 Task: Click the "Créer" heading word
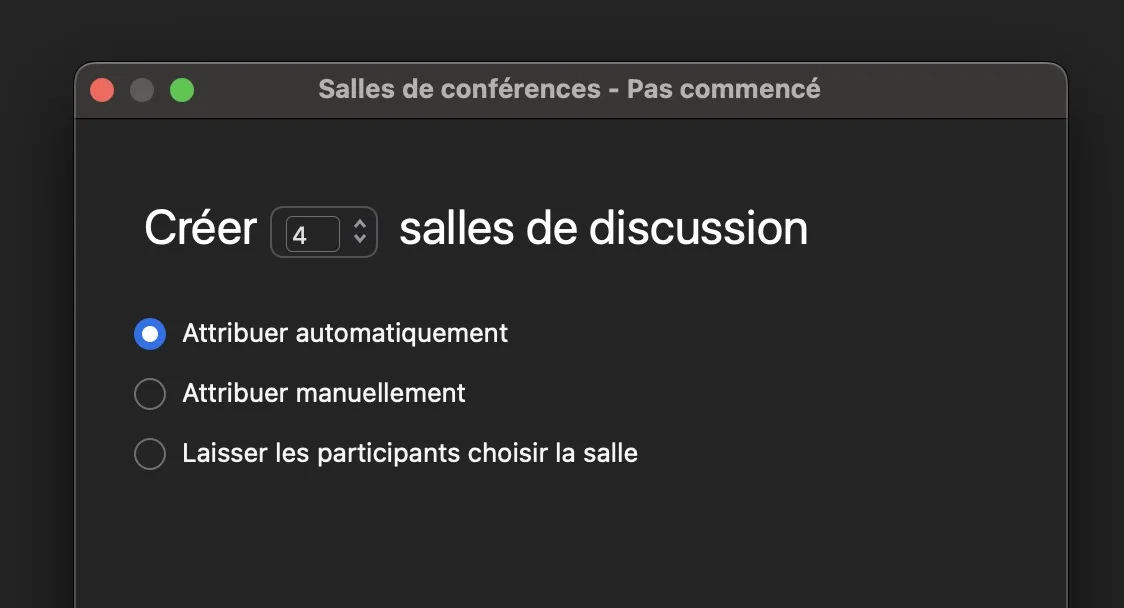(x=200, y=229)
